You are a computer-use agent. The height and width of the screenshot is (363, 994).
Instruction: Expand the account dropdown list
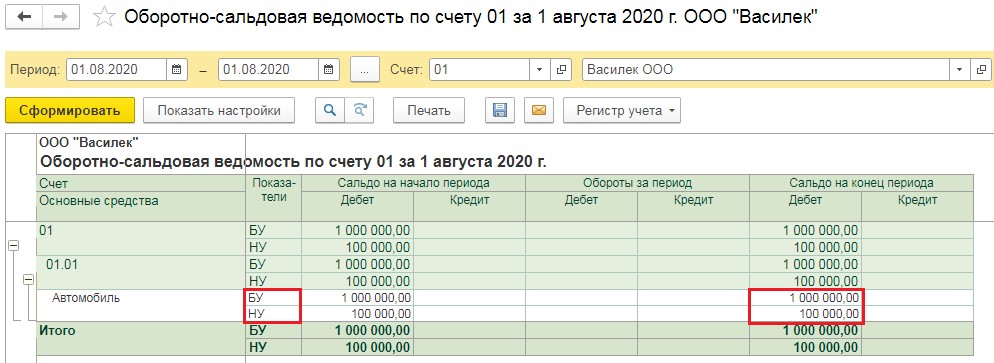539,70
